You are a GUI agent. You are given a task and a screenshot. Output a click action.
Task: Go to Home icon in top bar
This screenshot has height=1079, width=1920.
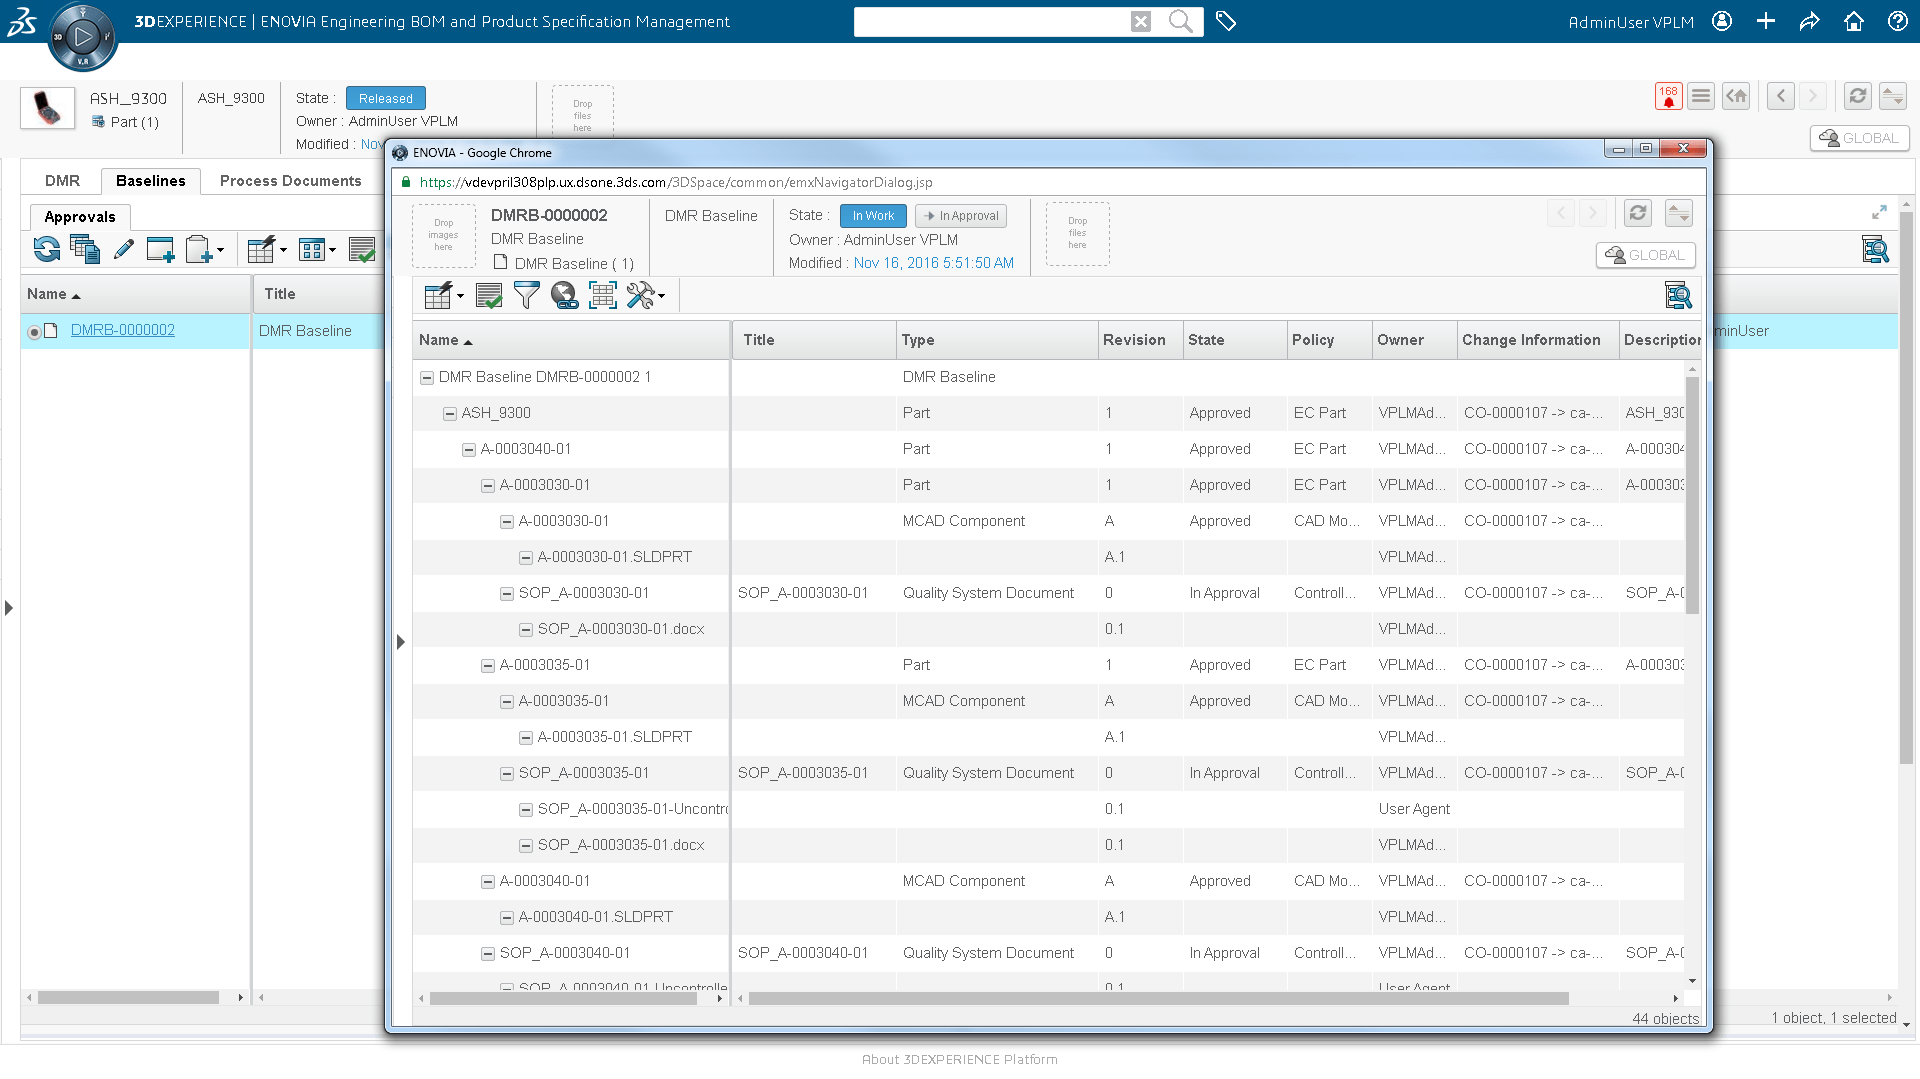[1854, 21]
